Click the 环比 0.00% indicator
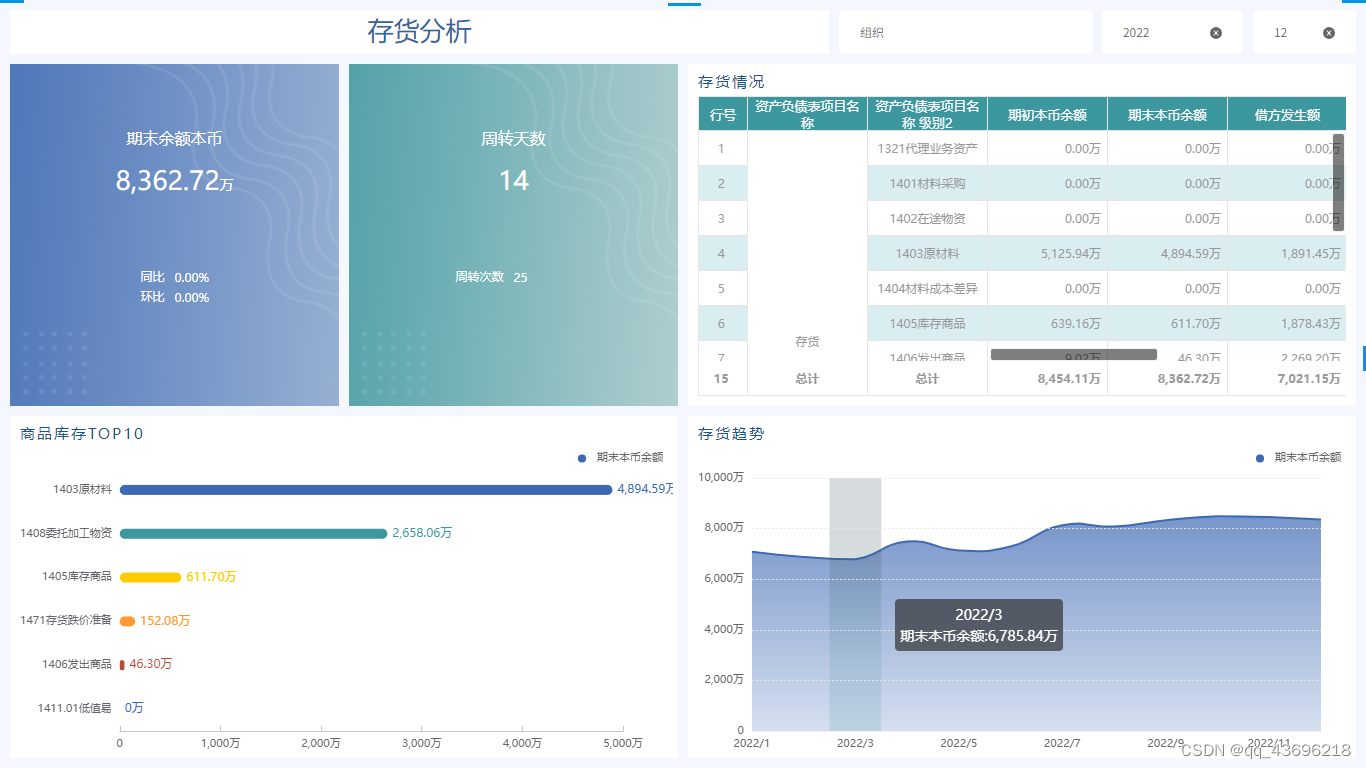Image resolution: width=1366 pixels, height=768 pixels. pos(174,297)
